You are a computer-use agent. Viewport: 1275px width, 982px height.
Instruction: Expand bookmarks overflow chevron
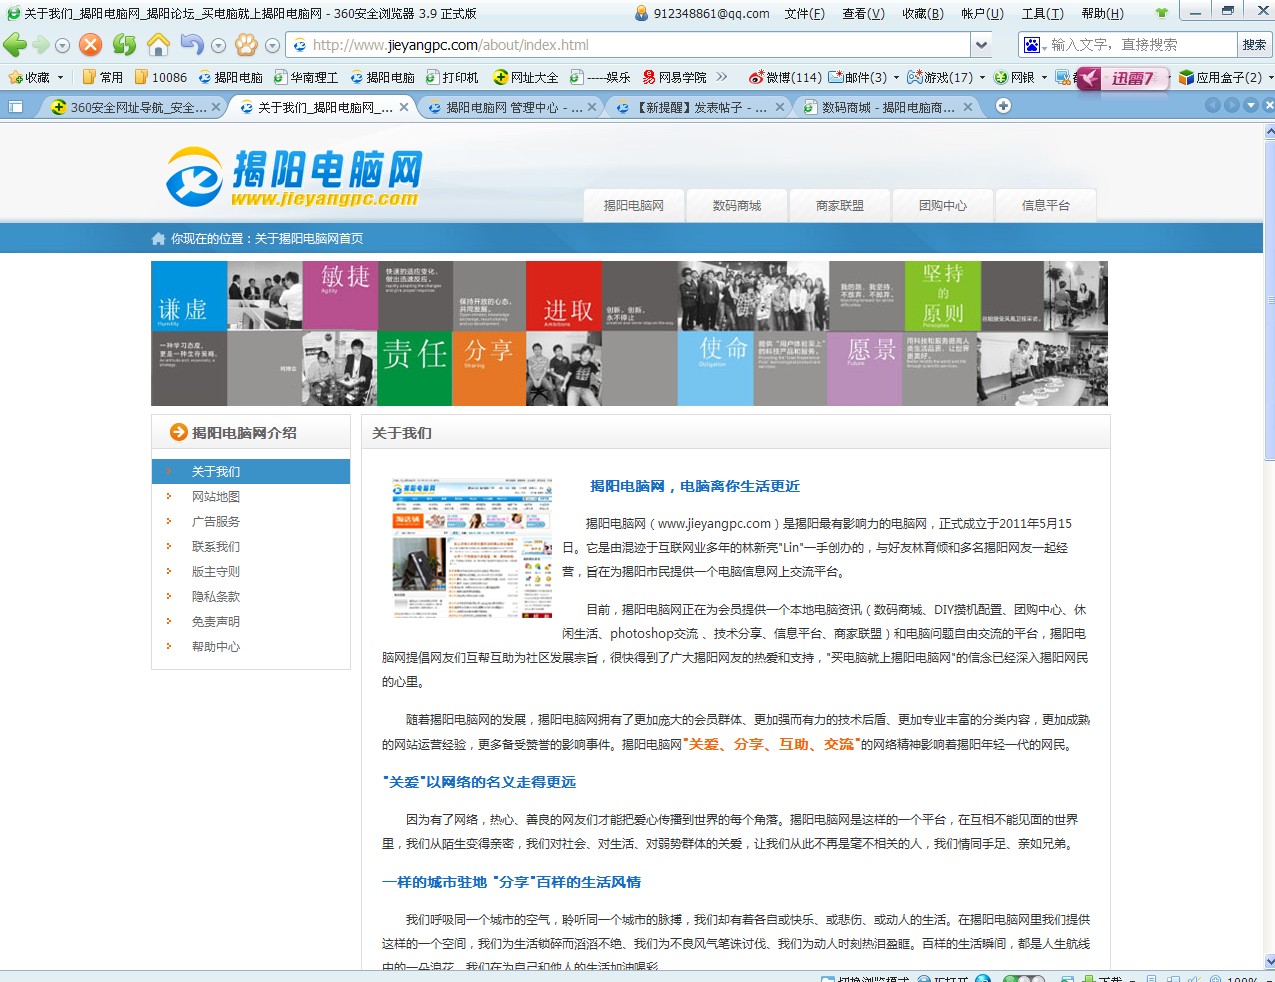pyautogui.click(x=723, y=77)
